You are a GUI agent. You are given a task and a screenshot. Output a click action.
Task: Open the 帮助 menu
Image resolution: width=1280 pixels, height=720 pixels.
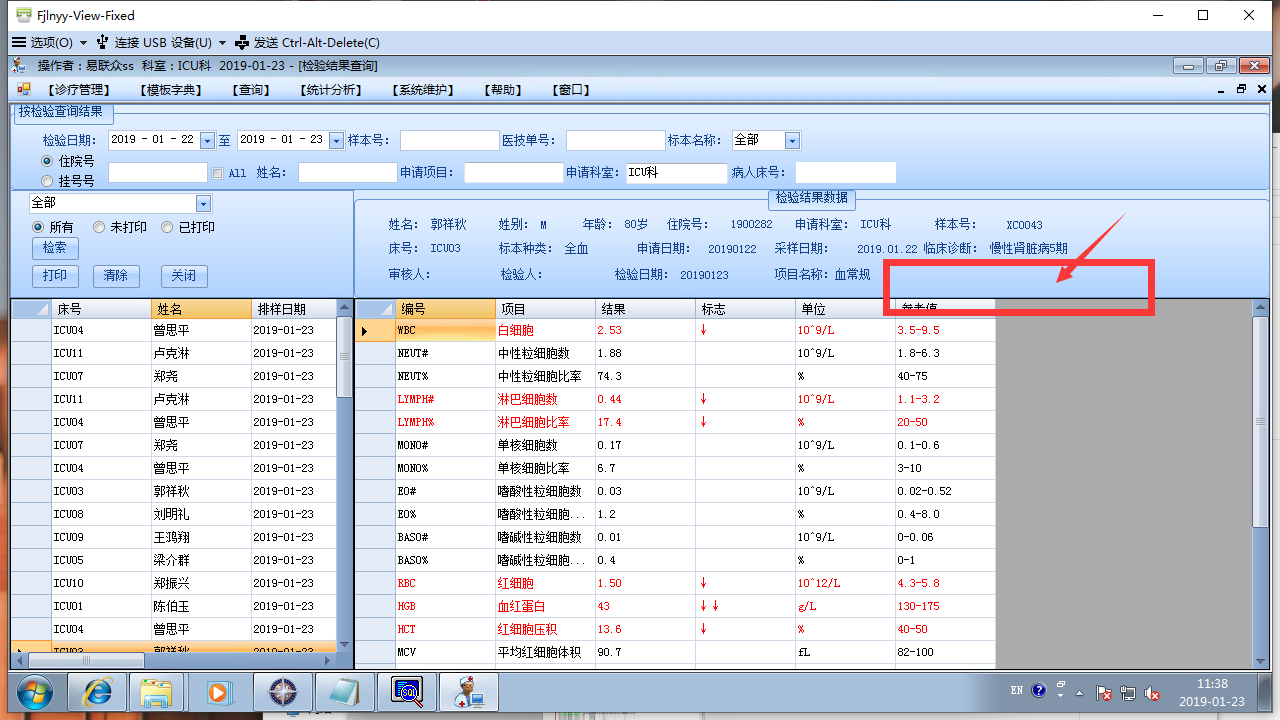point(503,90)
